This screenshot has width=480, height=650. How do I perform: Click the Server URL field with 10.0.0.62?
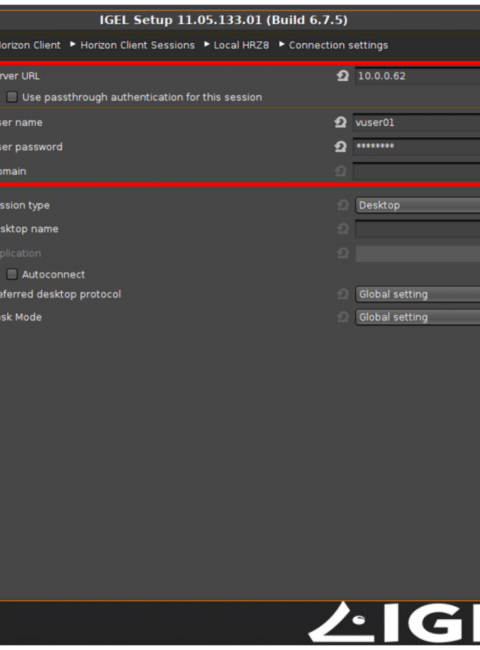[x=417, y=76]
